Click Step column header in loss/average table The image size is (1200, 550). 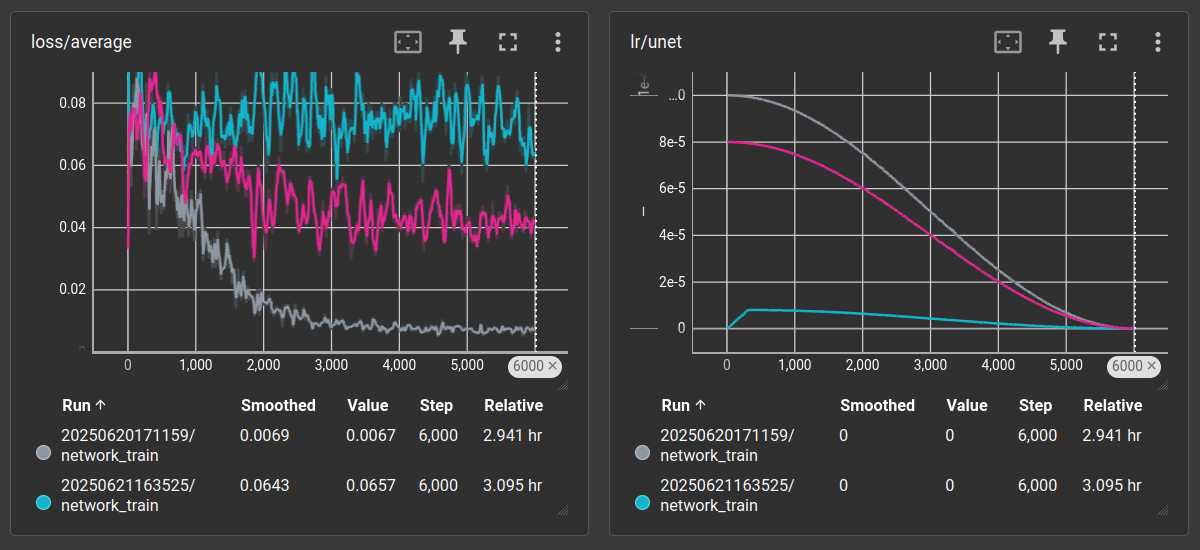(436, 405)
